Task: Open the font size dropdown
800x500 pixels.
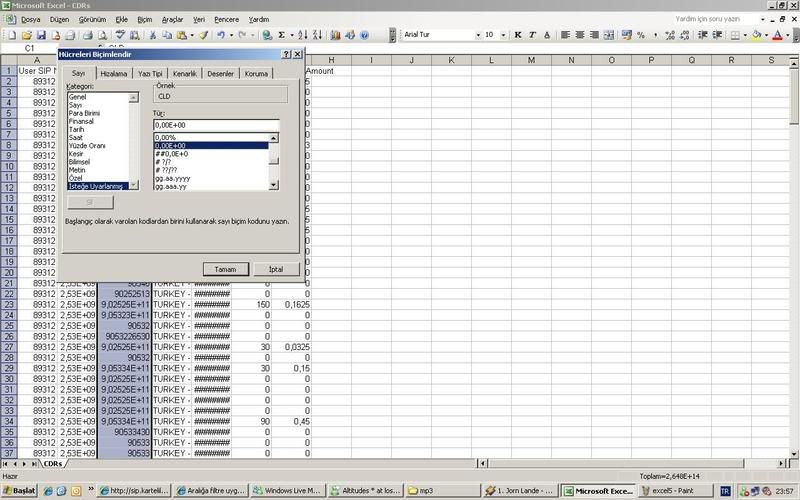Action: (503, 35)
